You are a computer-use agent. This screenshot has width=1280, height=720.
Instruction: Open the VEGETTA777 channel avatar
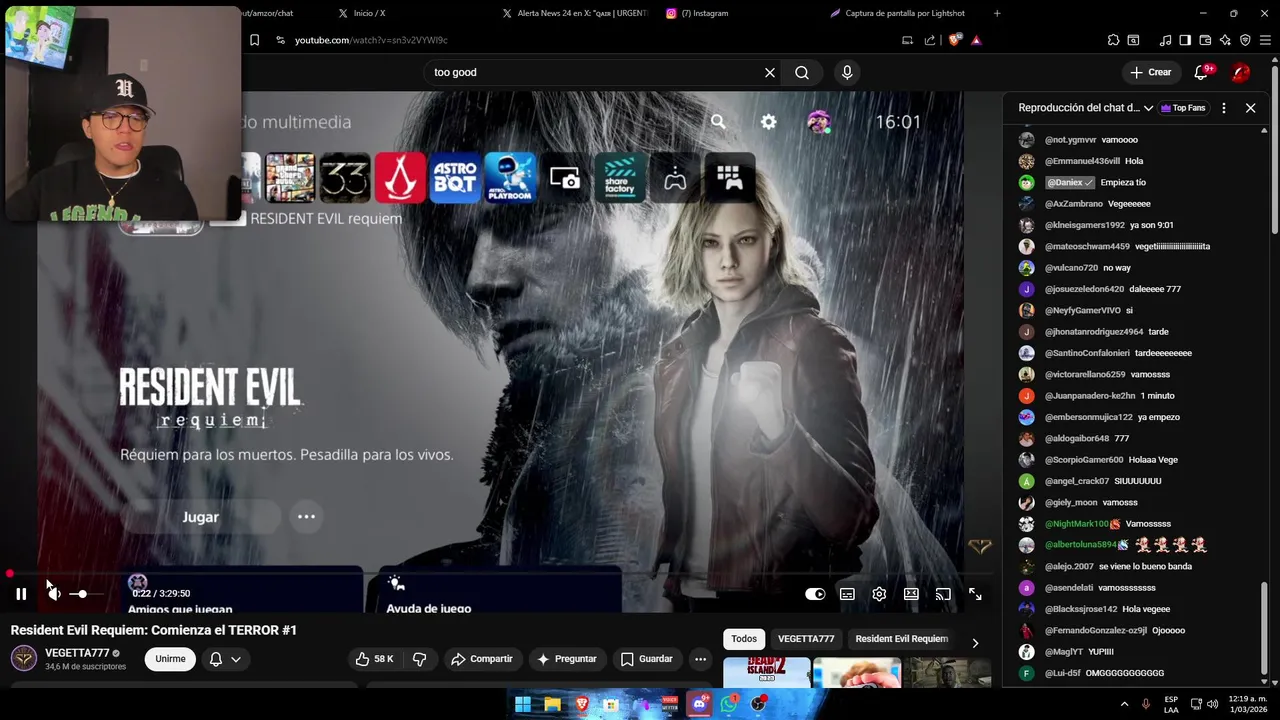click(x=24, y=658)
